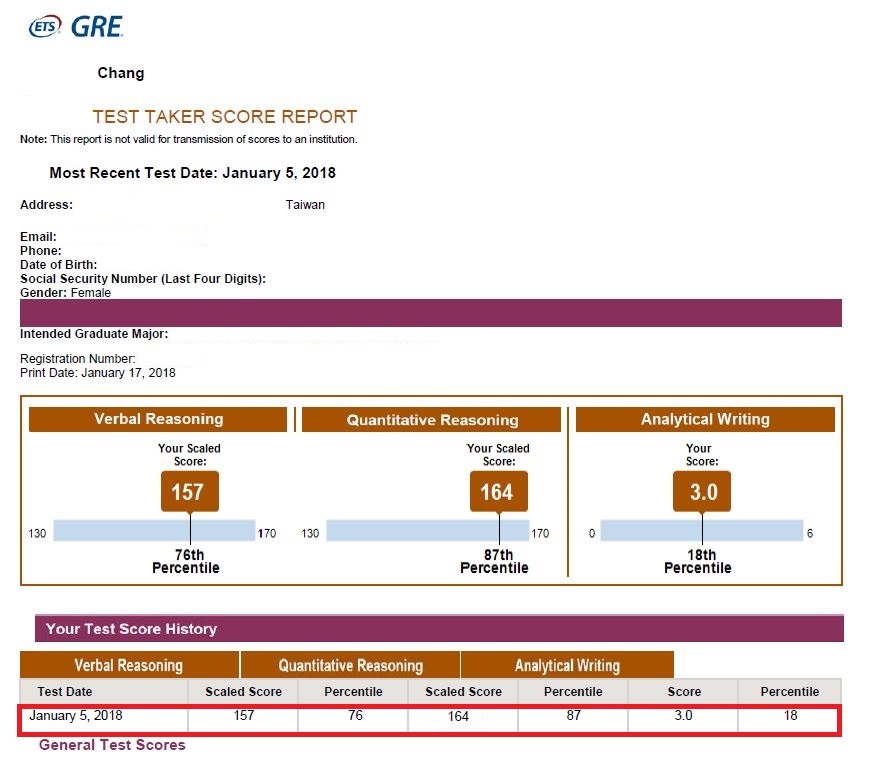Click the 3.0 analytical writing score badge
The height and width of the screenshot is (757, 875).
(702, 491)
